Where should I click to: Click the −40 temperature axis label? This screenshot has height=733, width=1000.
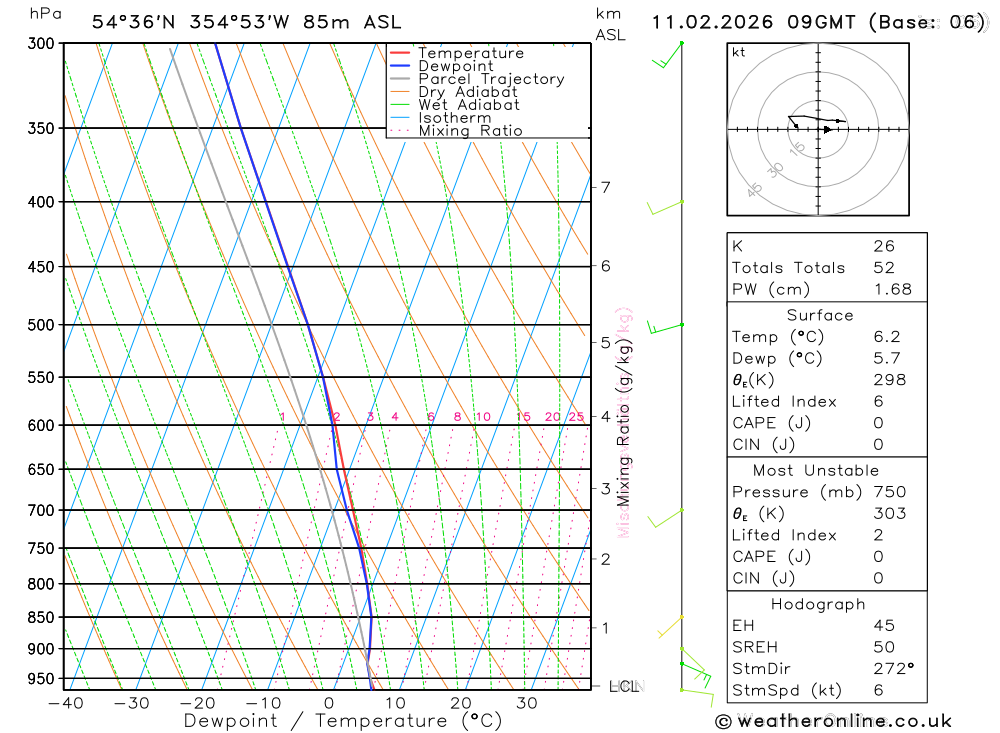pos(66,703)
